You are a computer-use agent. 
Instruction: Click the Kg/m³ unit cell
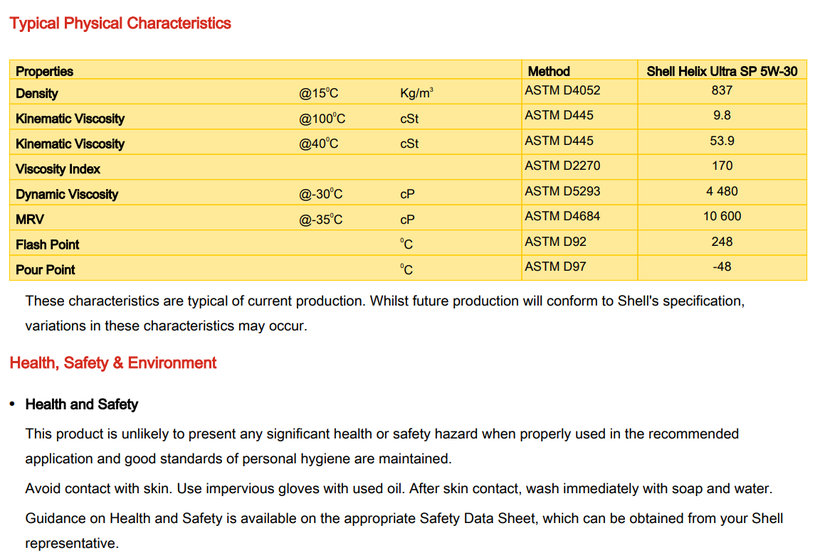[x=416, y=93]
